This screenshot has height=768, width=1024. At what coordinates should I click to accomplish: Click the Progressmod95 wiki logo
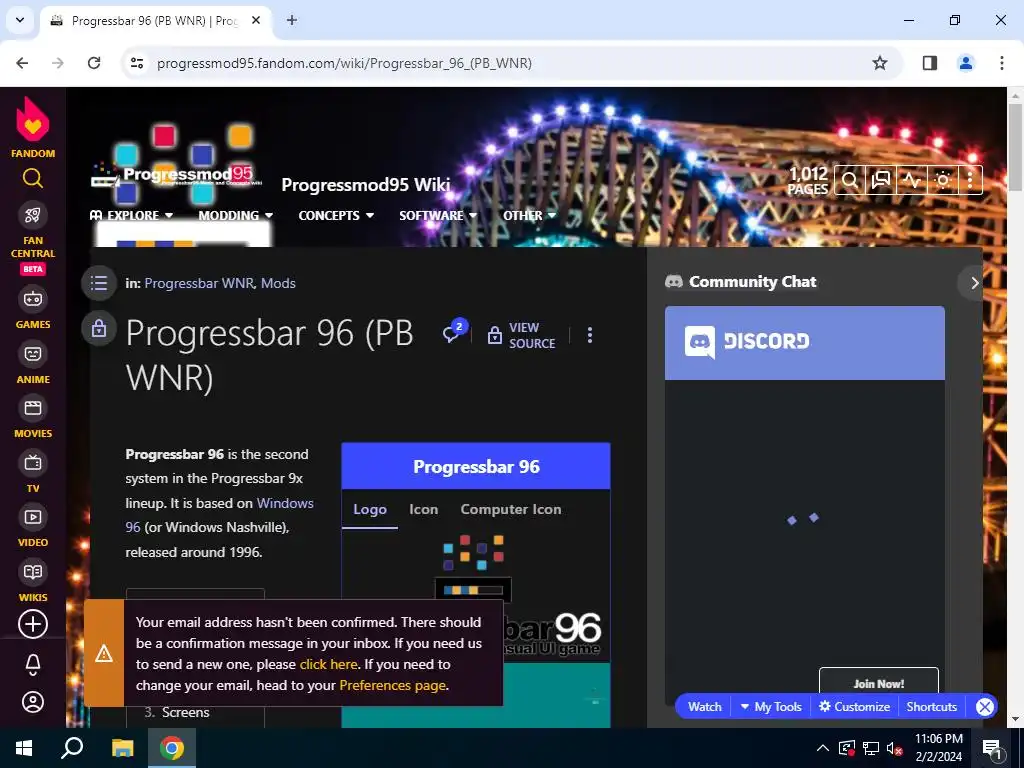pyautogui.click(x=178, y=163)
